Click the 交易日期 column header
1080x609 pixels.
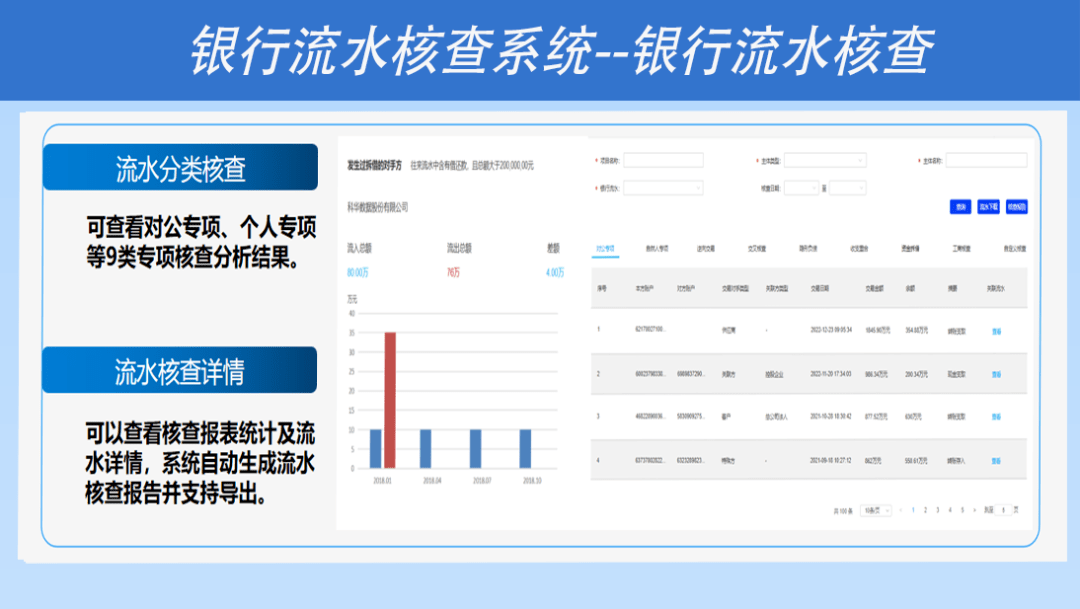pyautogui.click(x=820, y=289)
